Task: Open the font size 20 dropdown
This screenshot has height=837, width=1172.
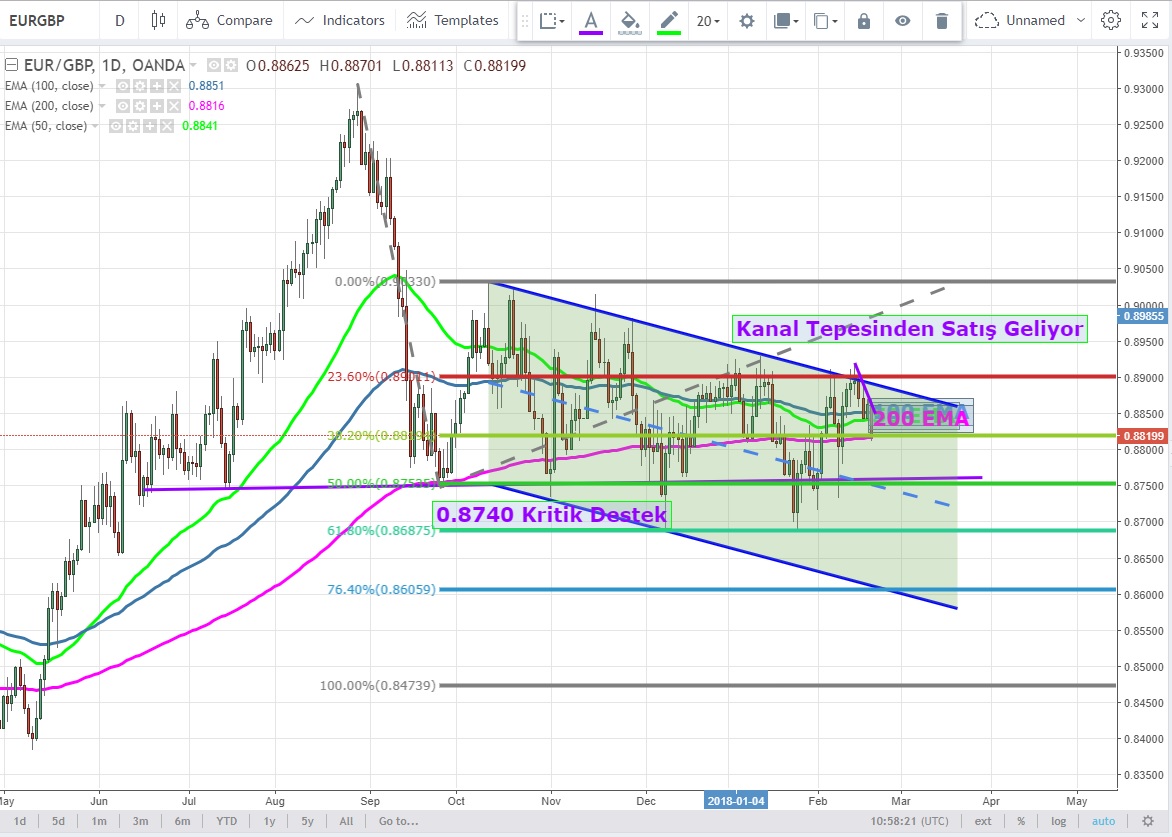Action: click(x=708, y=21)
